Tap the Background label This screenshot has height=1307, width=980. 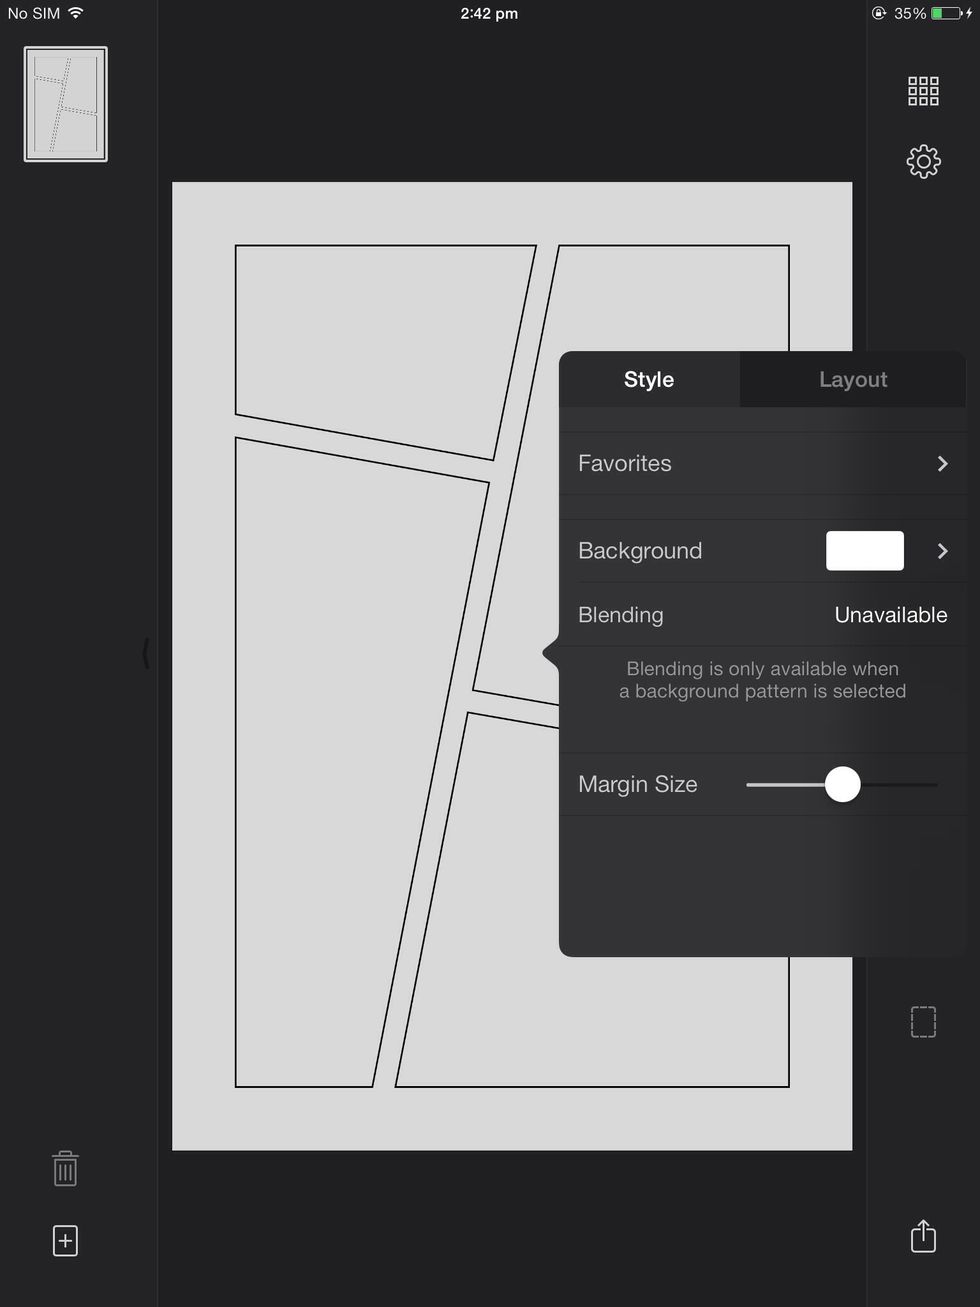click(x=640, y=551)
